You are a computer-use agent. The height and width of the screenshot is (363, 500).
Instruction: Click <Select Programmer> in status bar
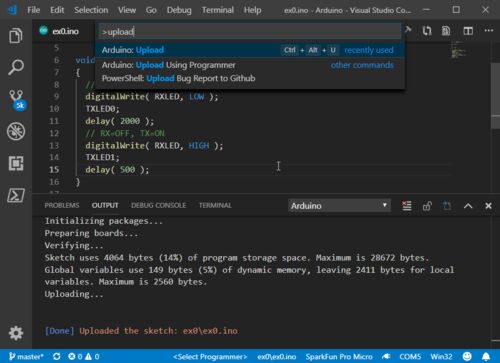coord(210,357)
